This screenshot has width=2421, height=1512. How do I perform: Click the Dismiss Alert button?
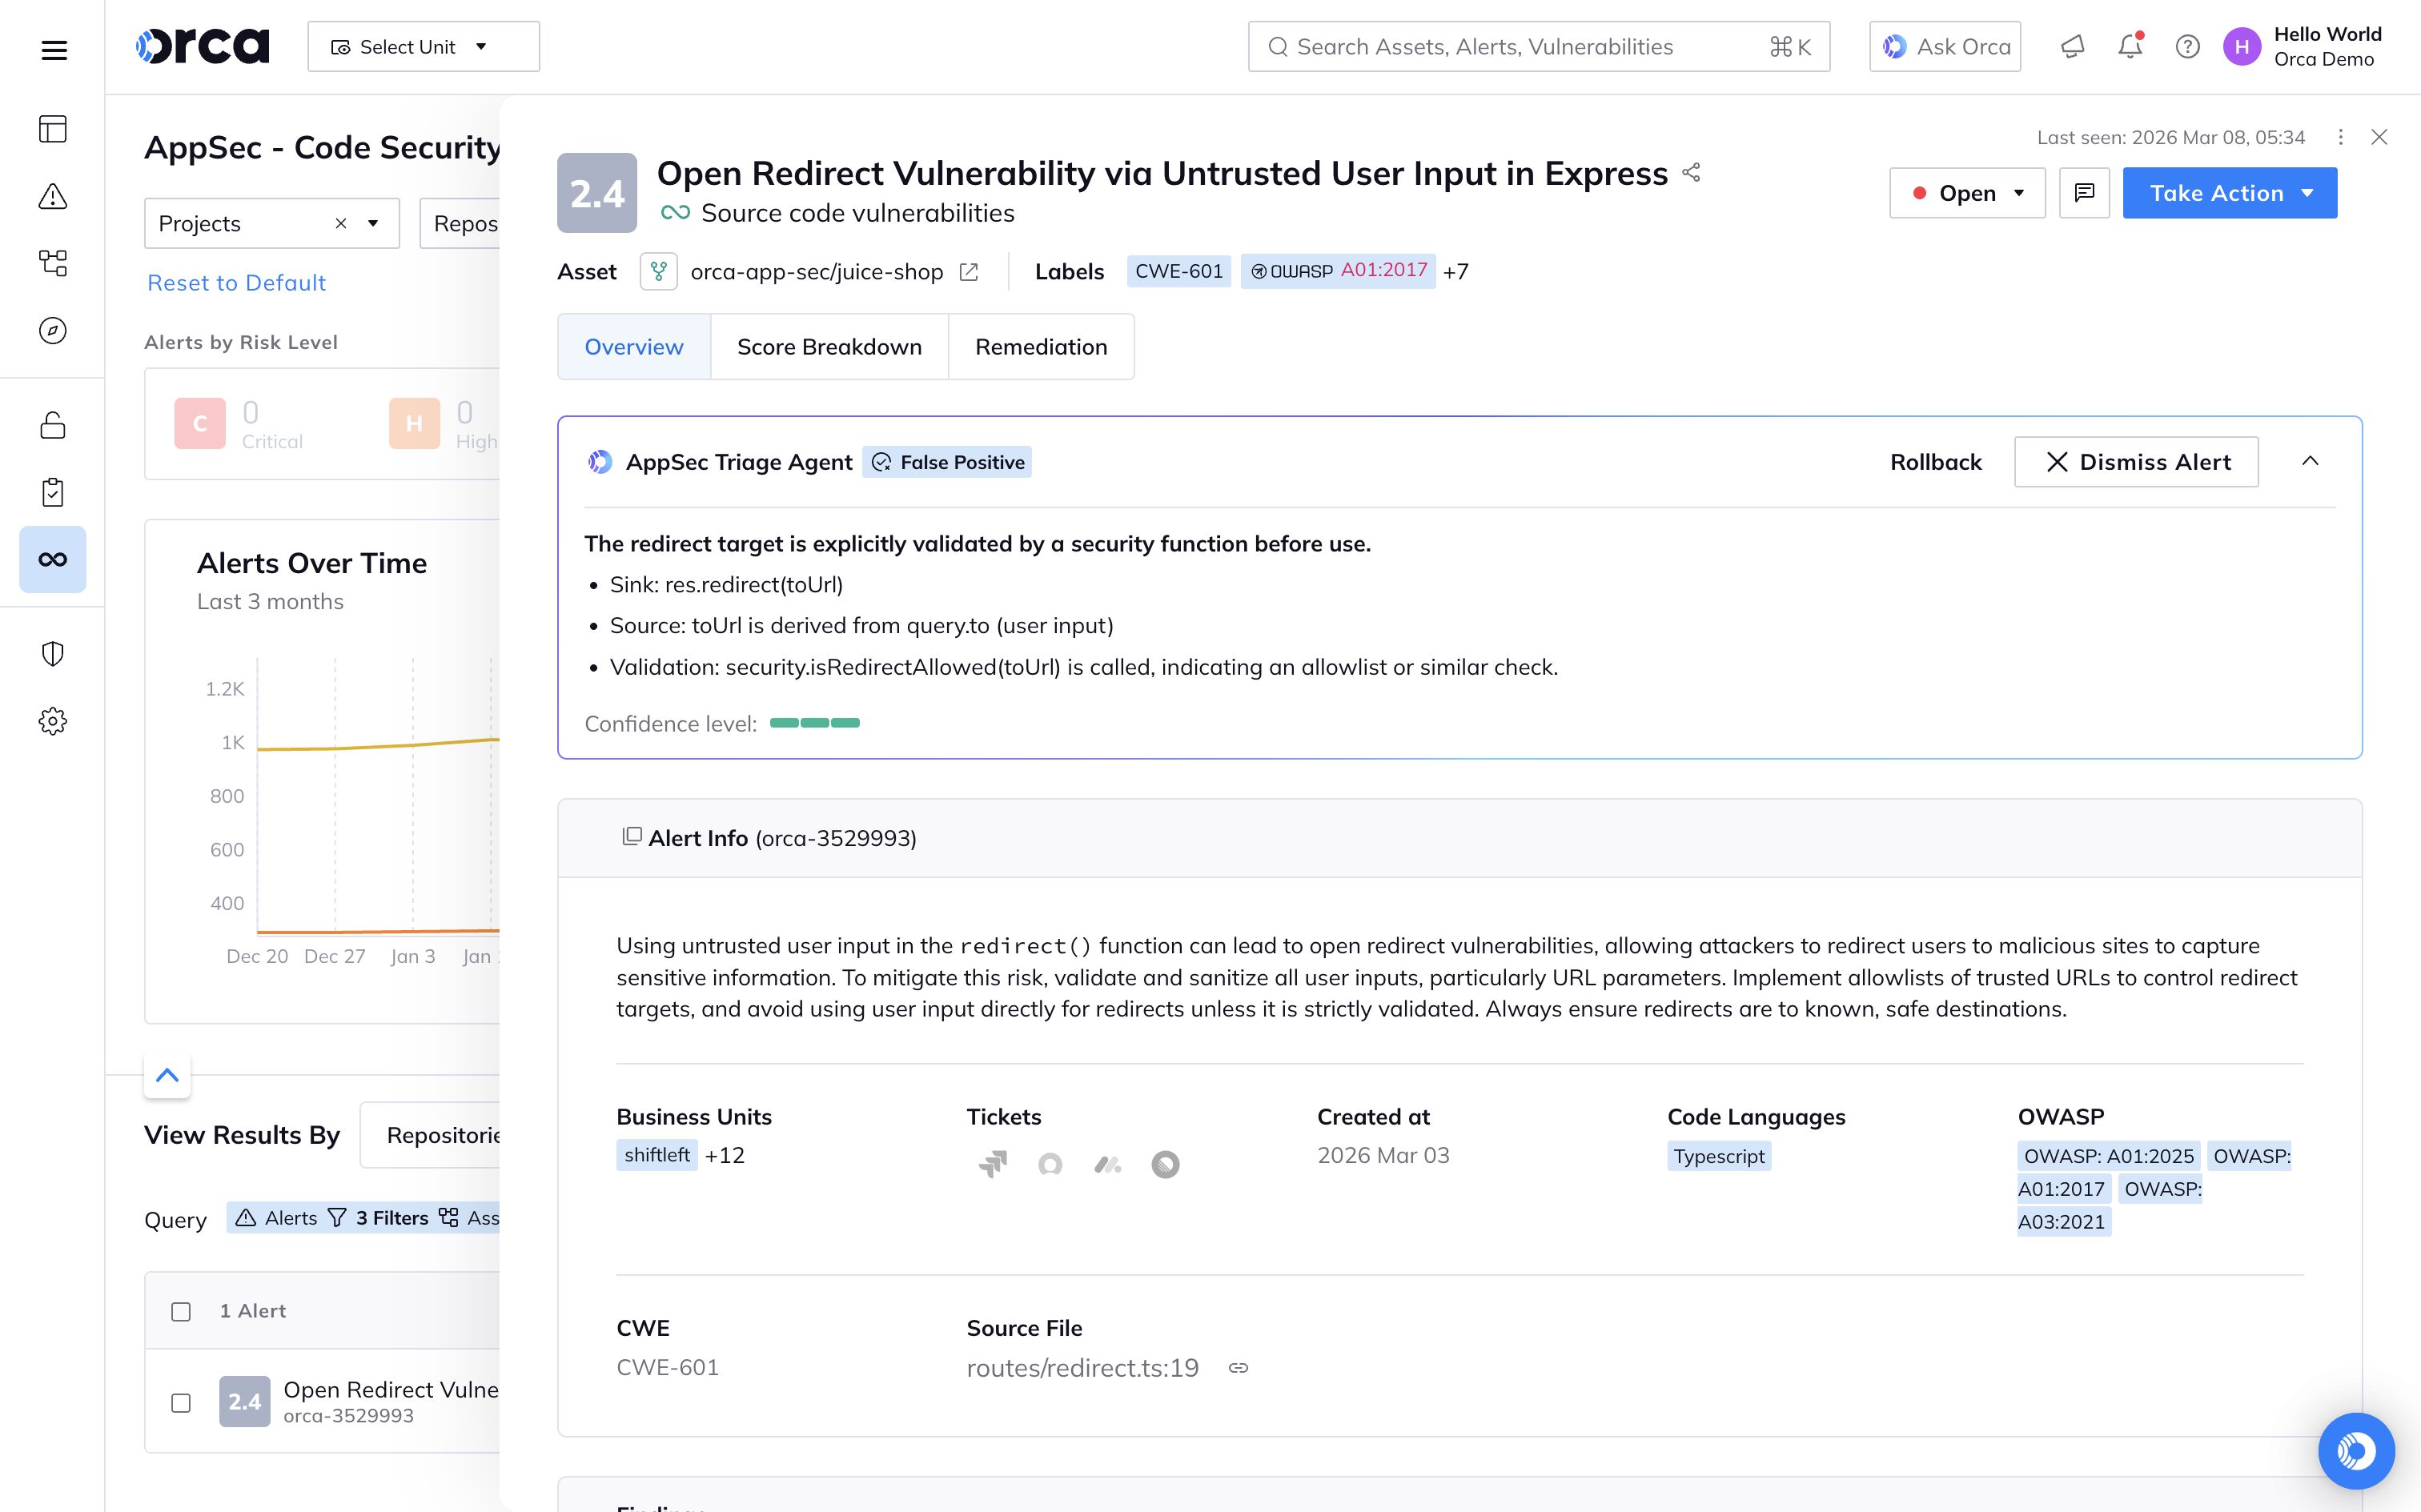[2135, 461]
